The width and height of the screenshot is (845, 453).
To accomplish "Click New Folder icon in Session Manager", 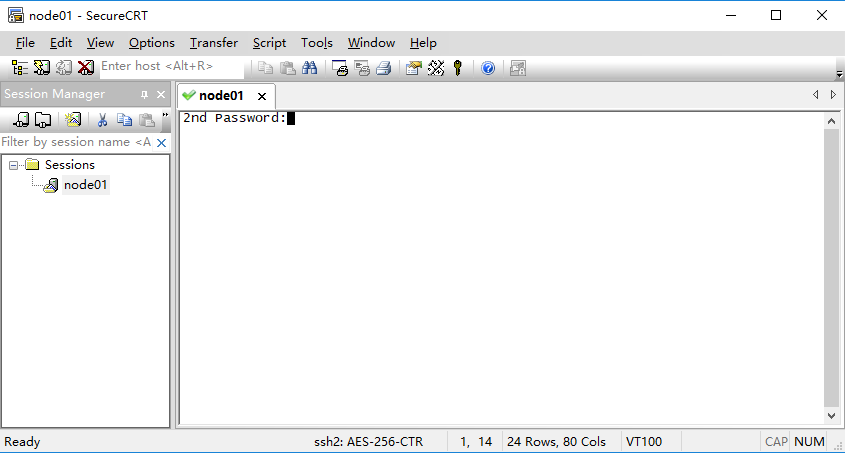I will [x=43, y=120].
